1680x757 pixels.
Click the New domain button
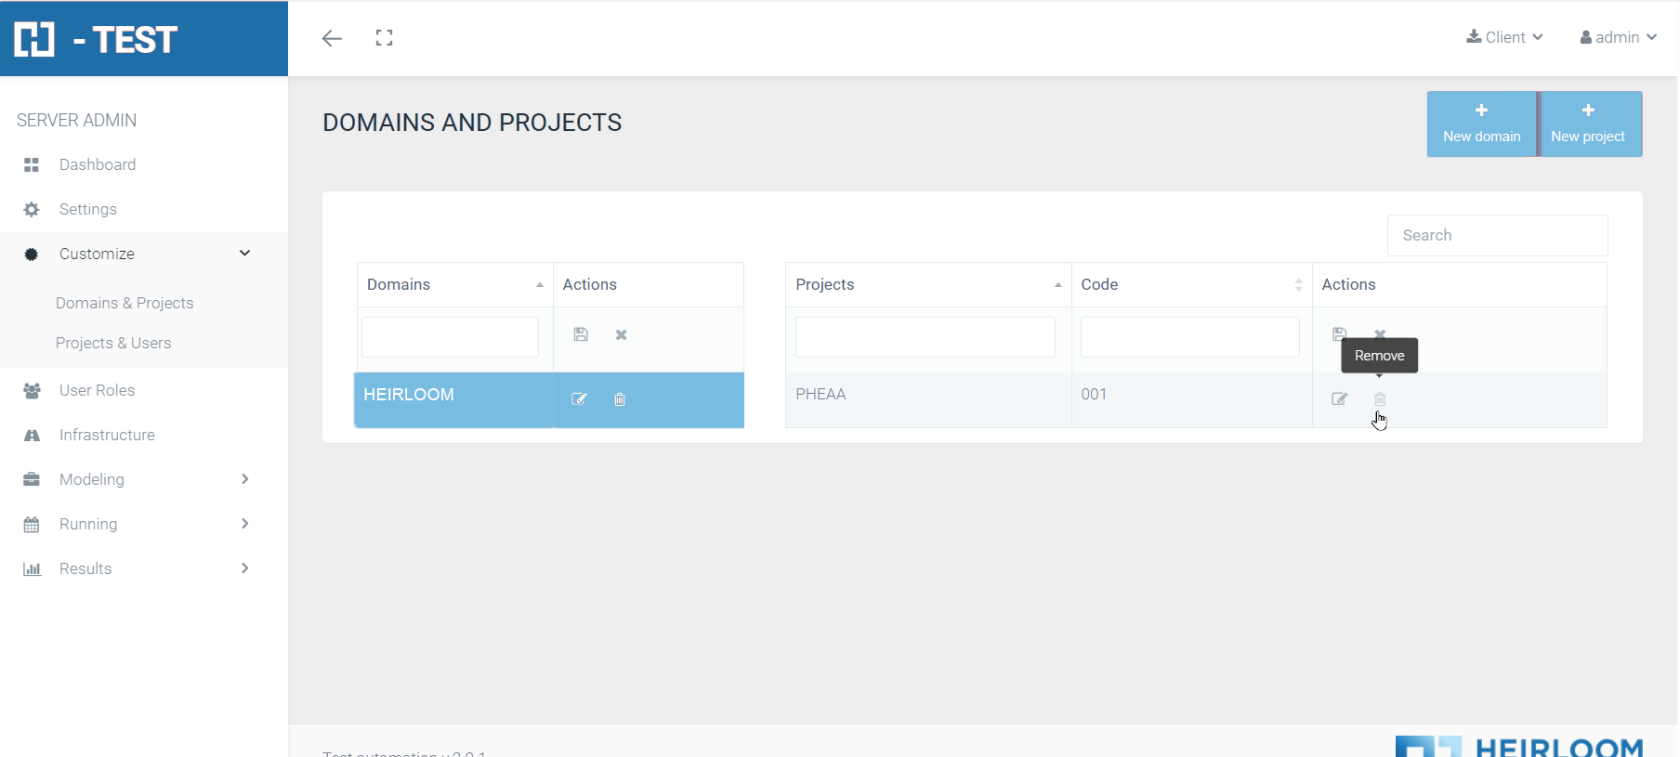pyautogui.click(x=1481, y=124)
